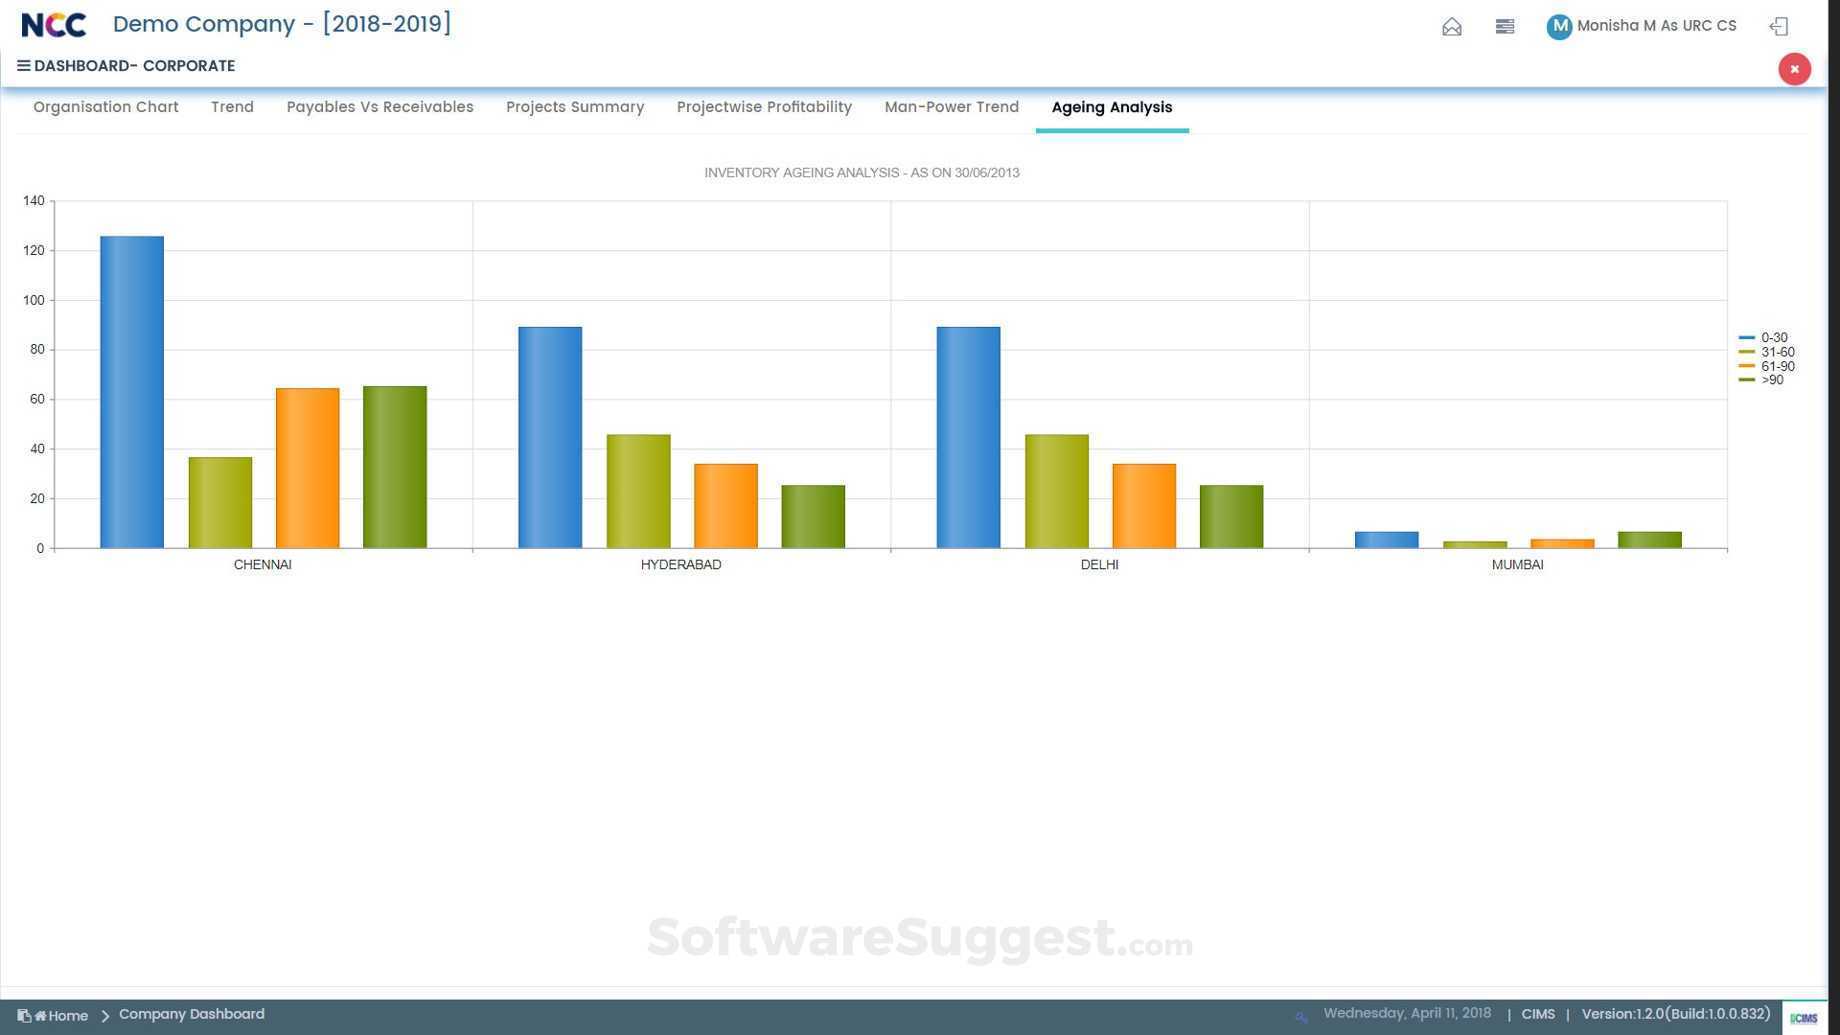Toggle the >90 legend series

click(1762, 380)
